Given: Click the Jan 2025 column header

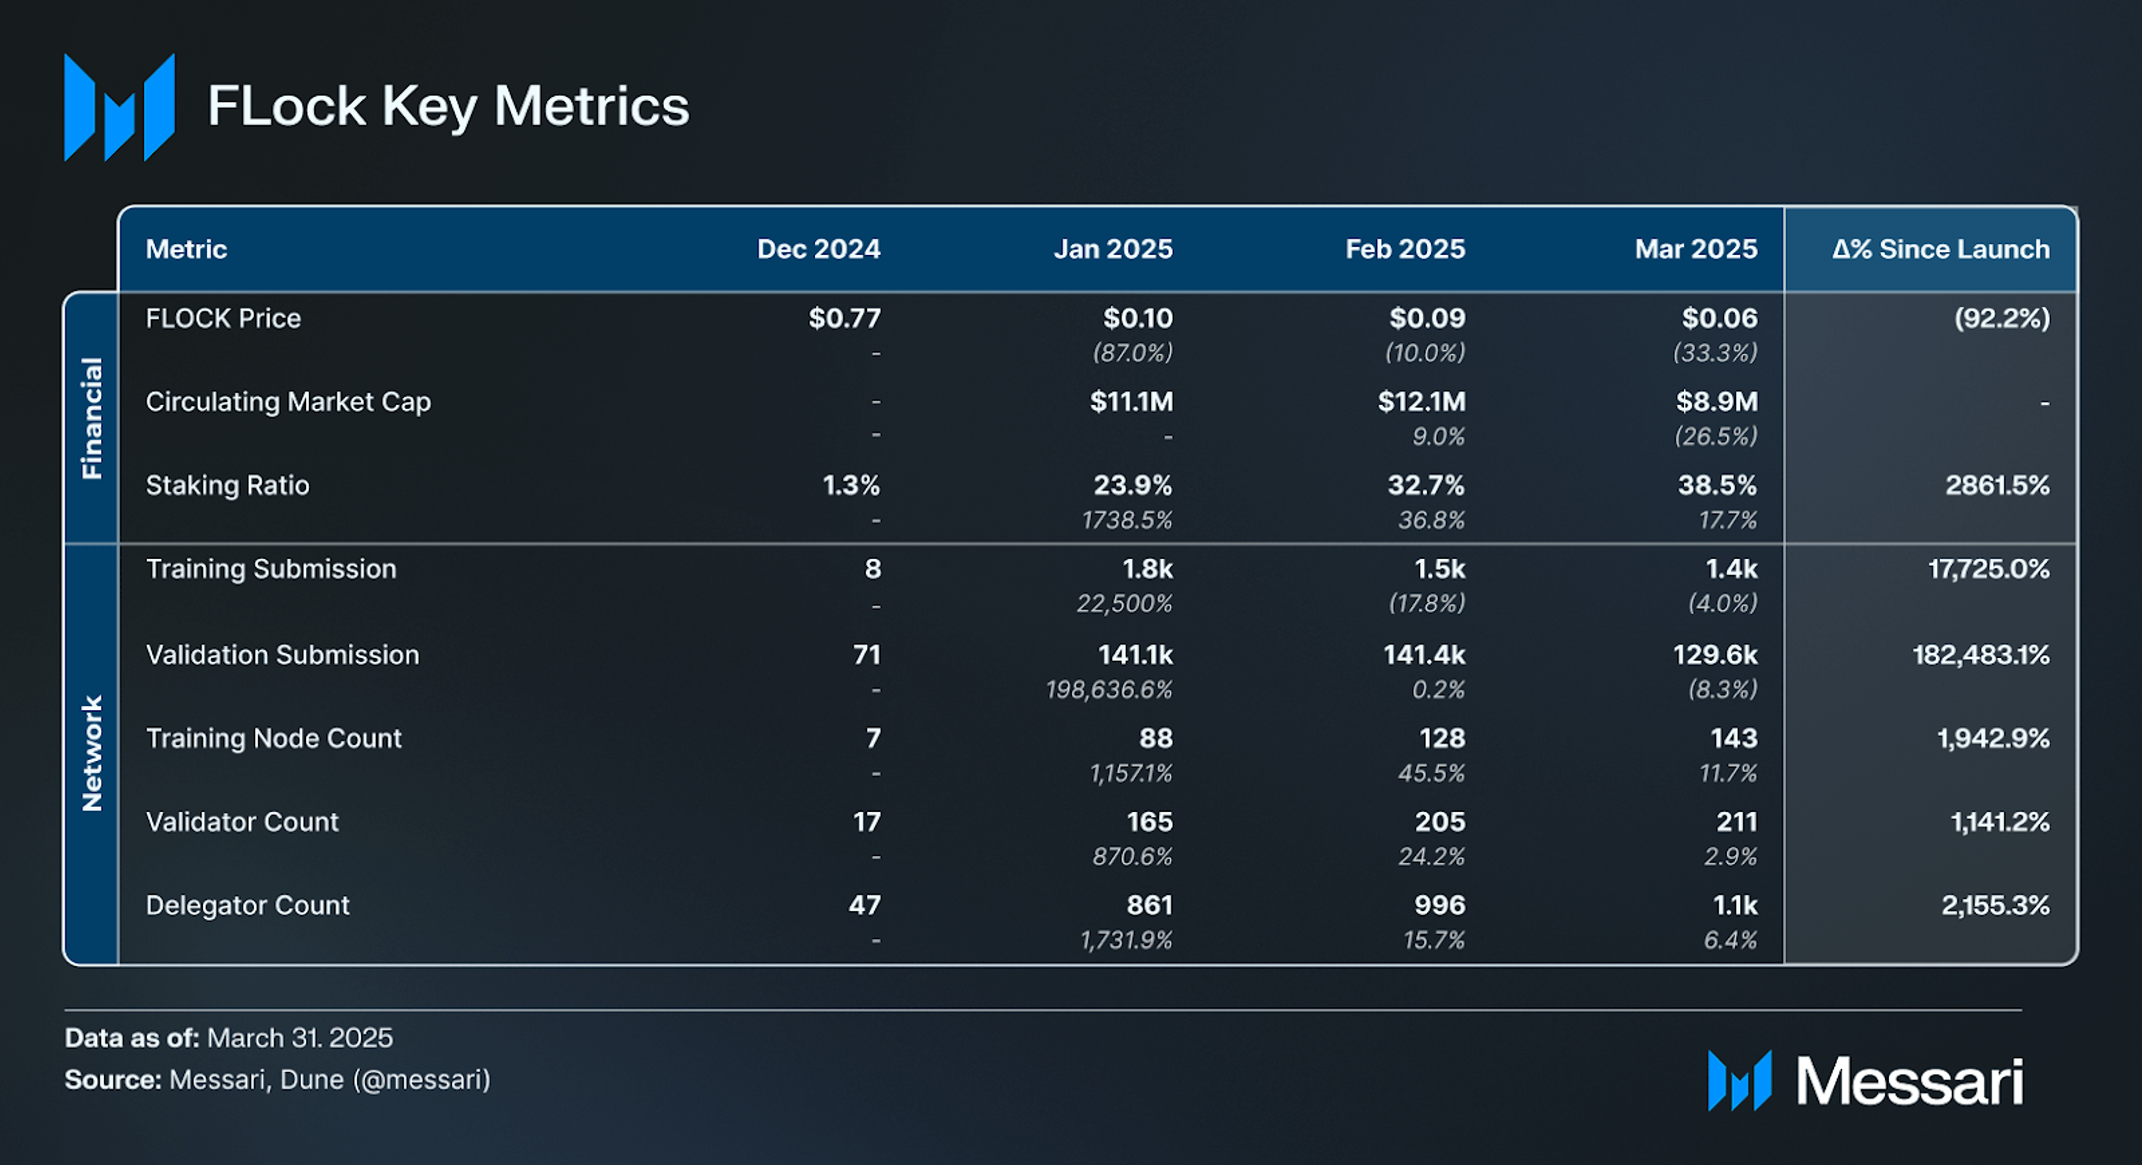Looking at the screenshot, I should 1113,249.
